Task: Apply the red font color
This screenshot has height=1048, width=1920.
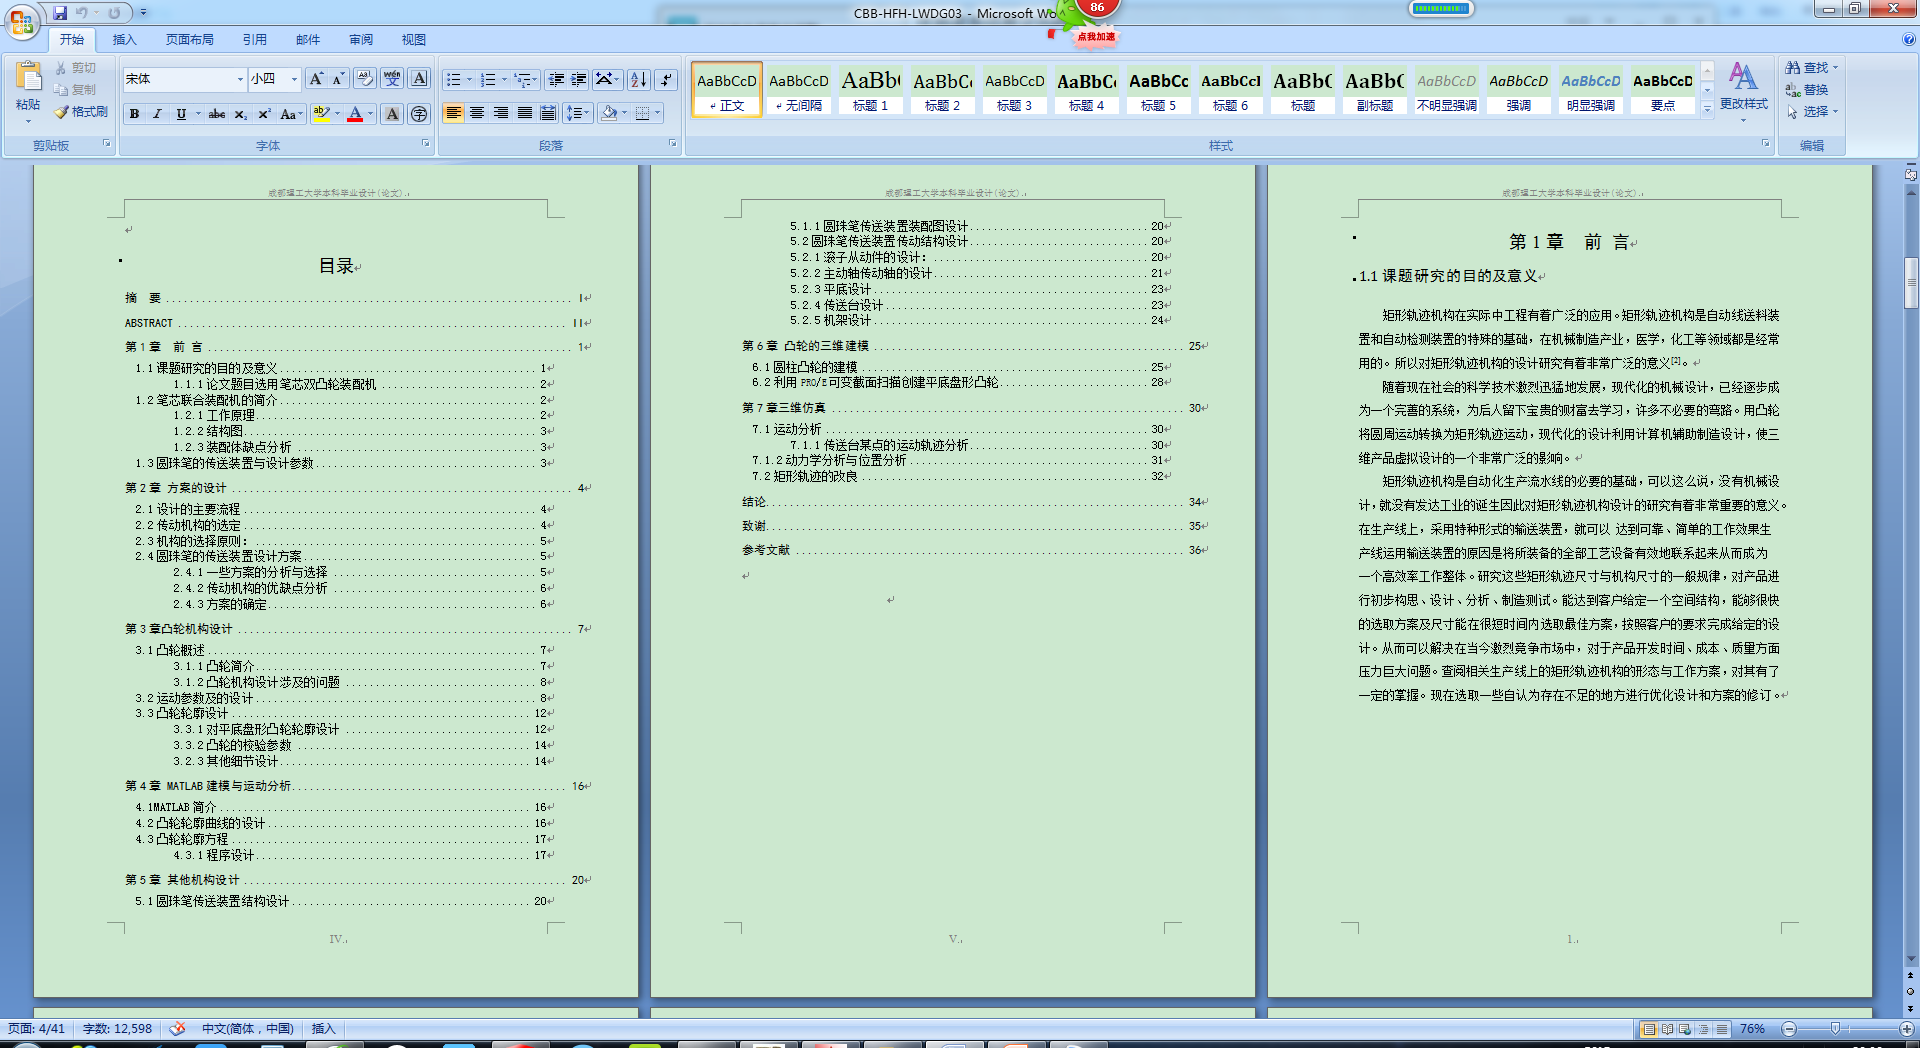Action: pyautogui.click(x=355, y=114)
